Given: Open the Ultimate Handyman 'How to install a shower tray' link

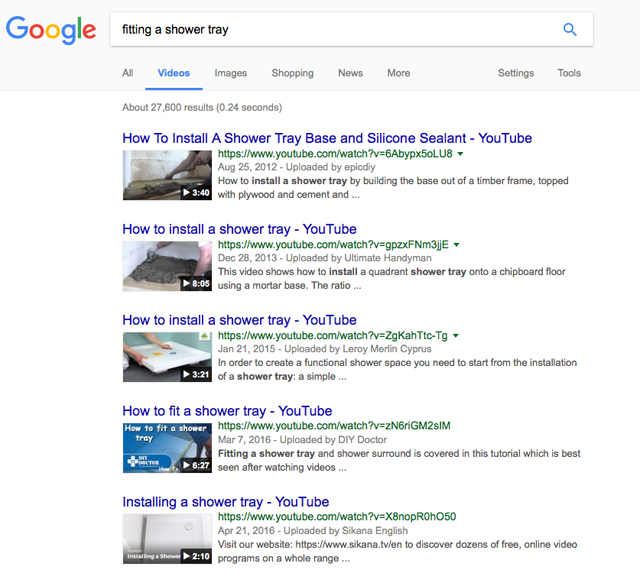Looking at the screenshot, I should pos(240,229).
